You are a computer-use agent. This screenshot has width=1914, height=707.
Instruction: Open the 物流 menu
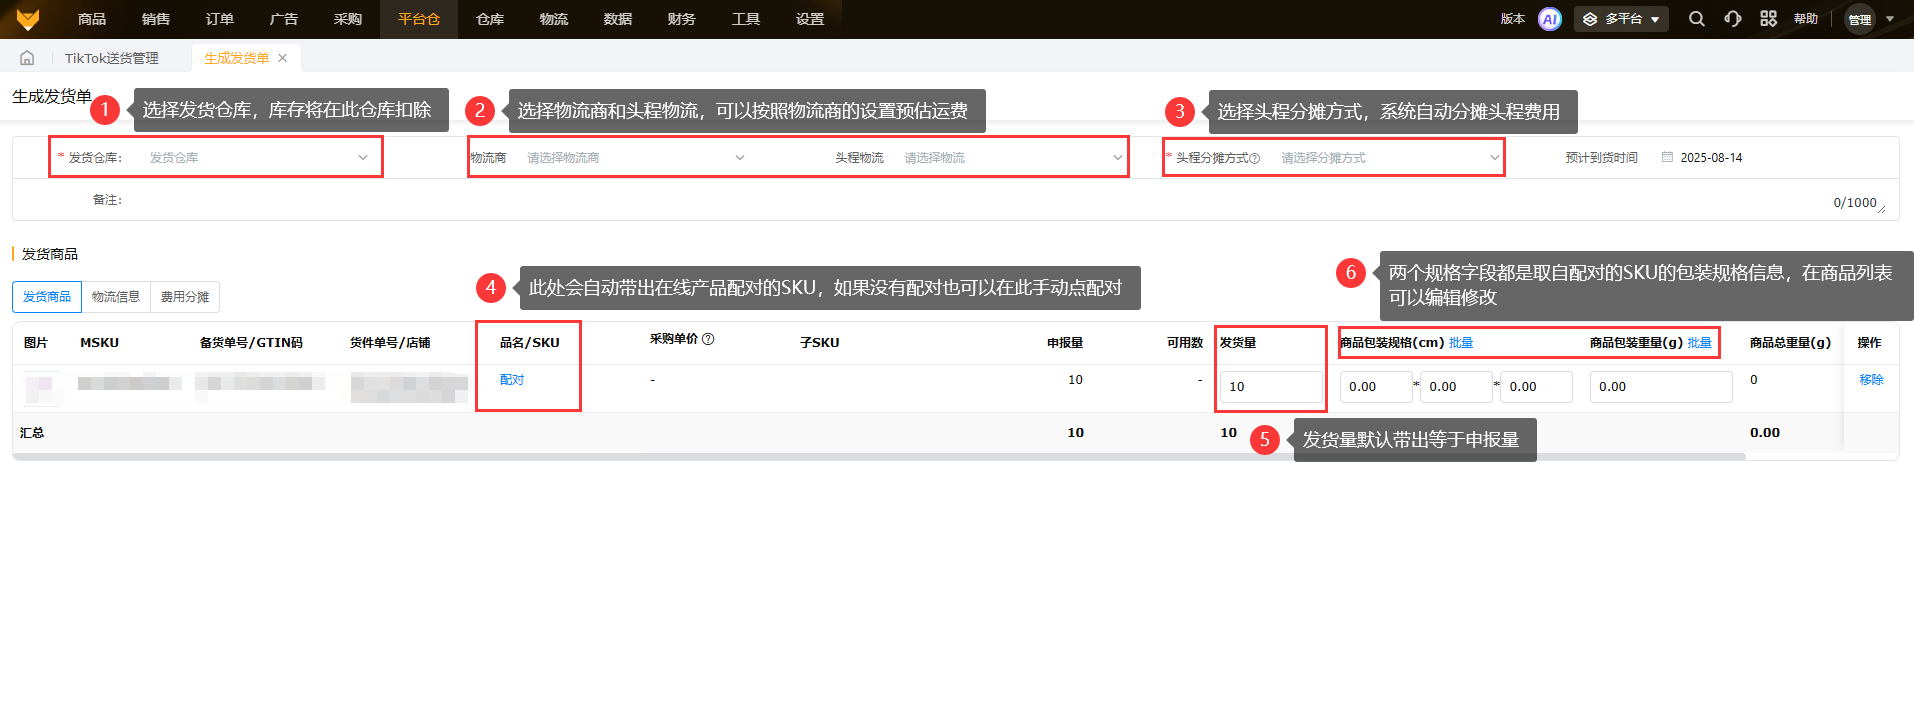(x=554, y=19)
